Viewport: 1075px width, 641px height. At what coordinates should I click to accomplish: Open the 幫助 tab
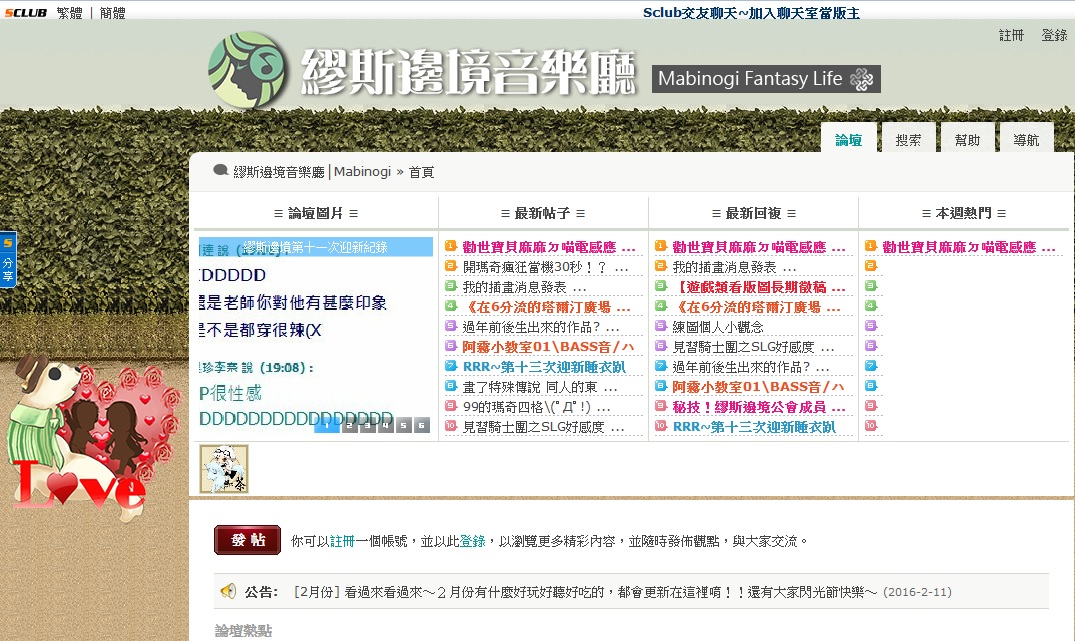tap(967, 138)
